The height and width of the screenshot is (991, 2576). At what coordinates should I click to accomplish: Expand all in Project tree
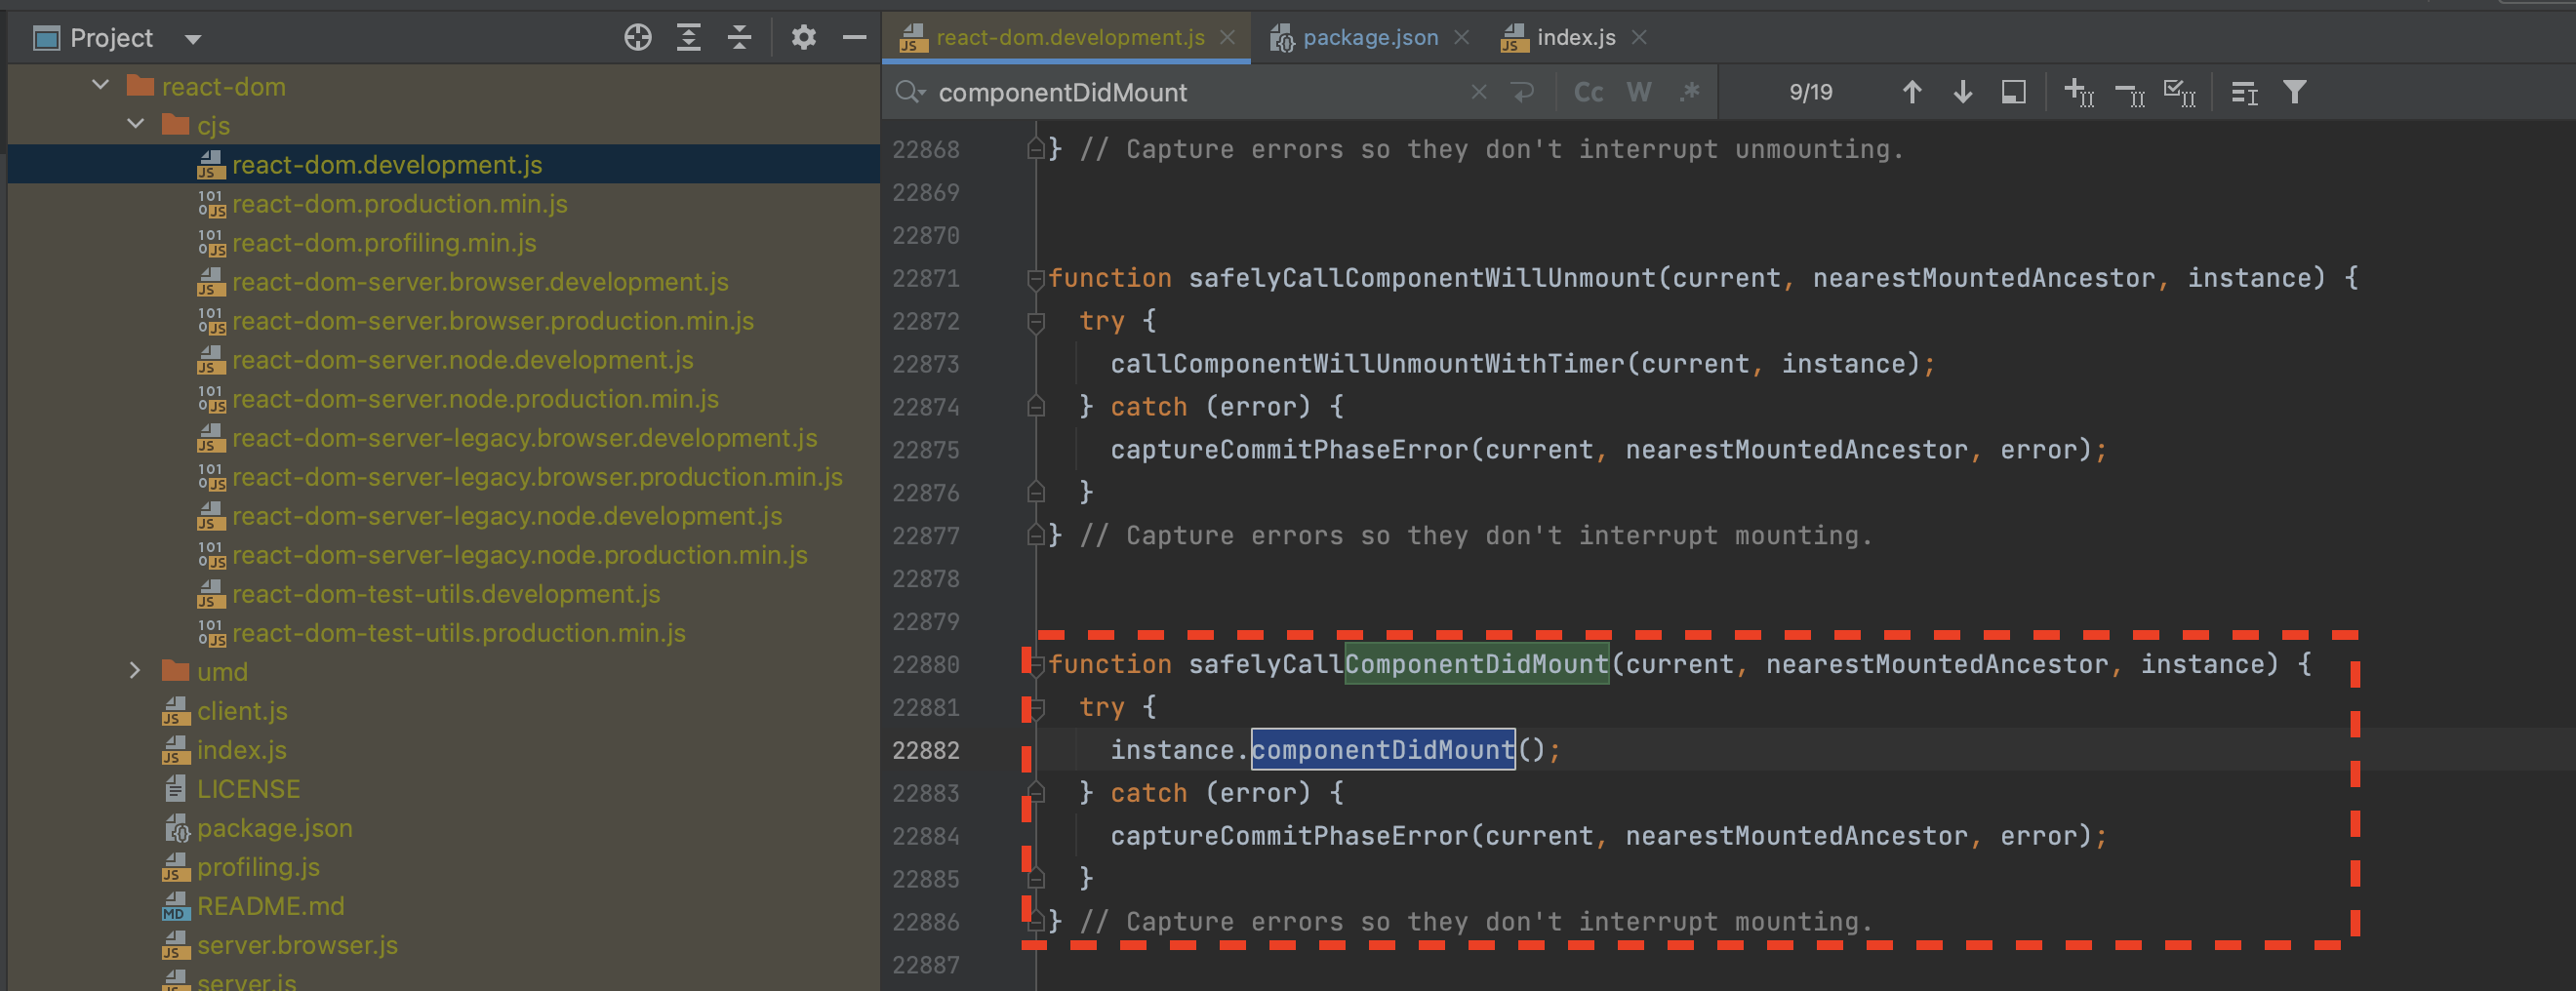coord(689,38)
